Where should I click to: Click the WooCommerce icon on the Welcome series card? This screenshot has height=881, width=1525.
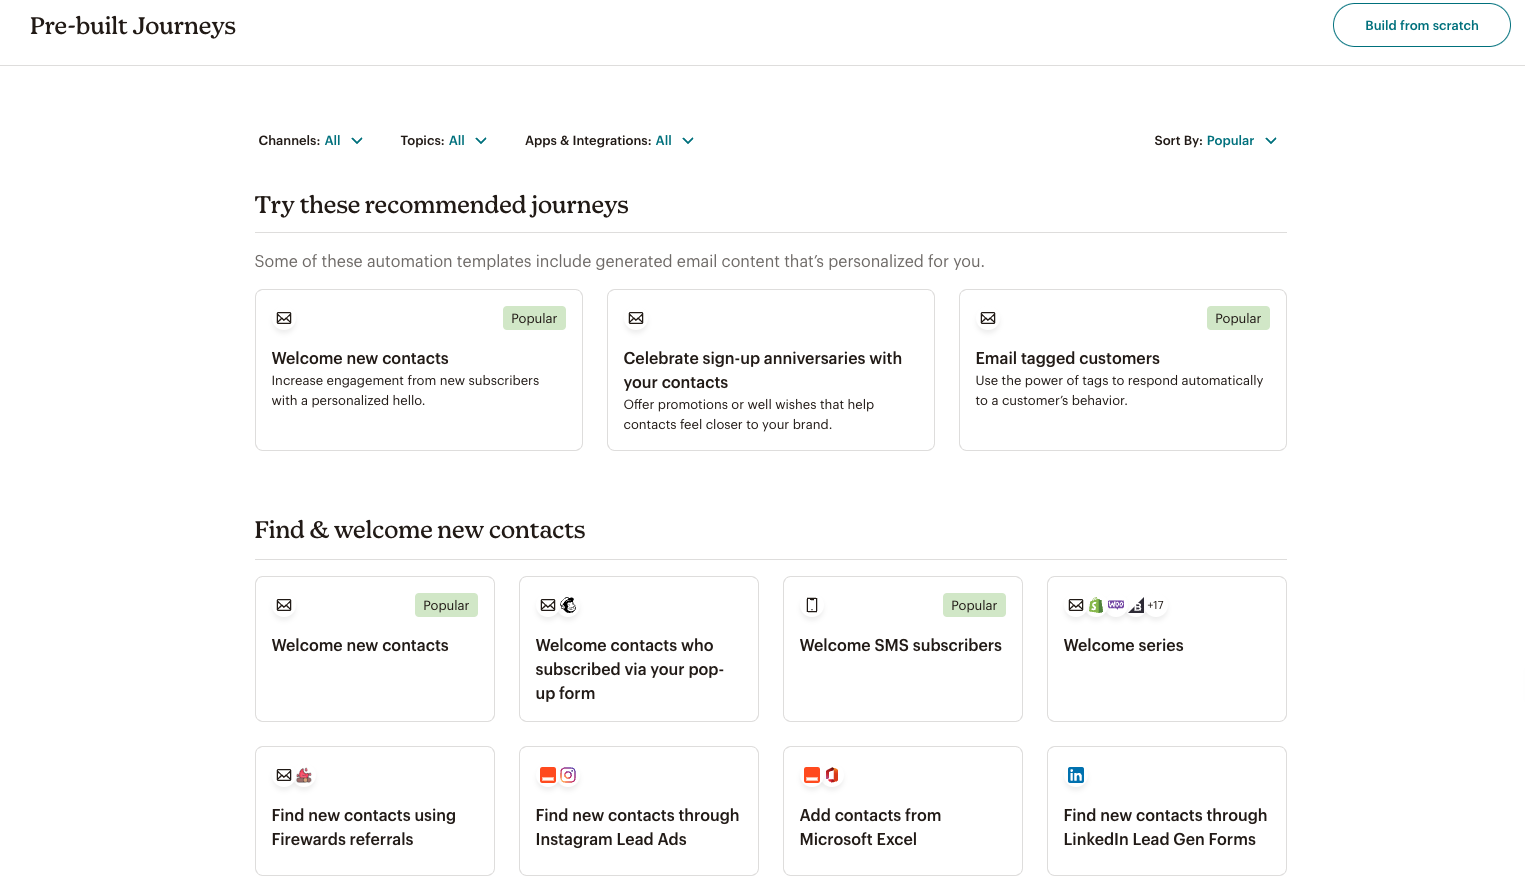tap(1116, 605)
